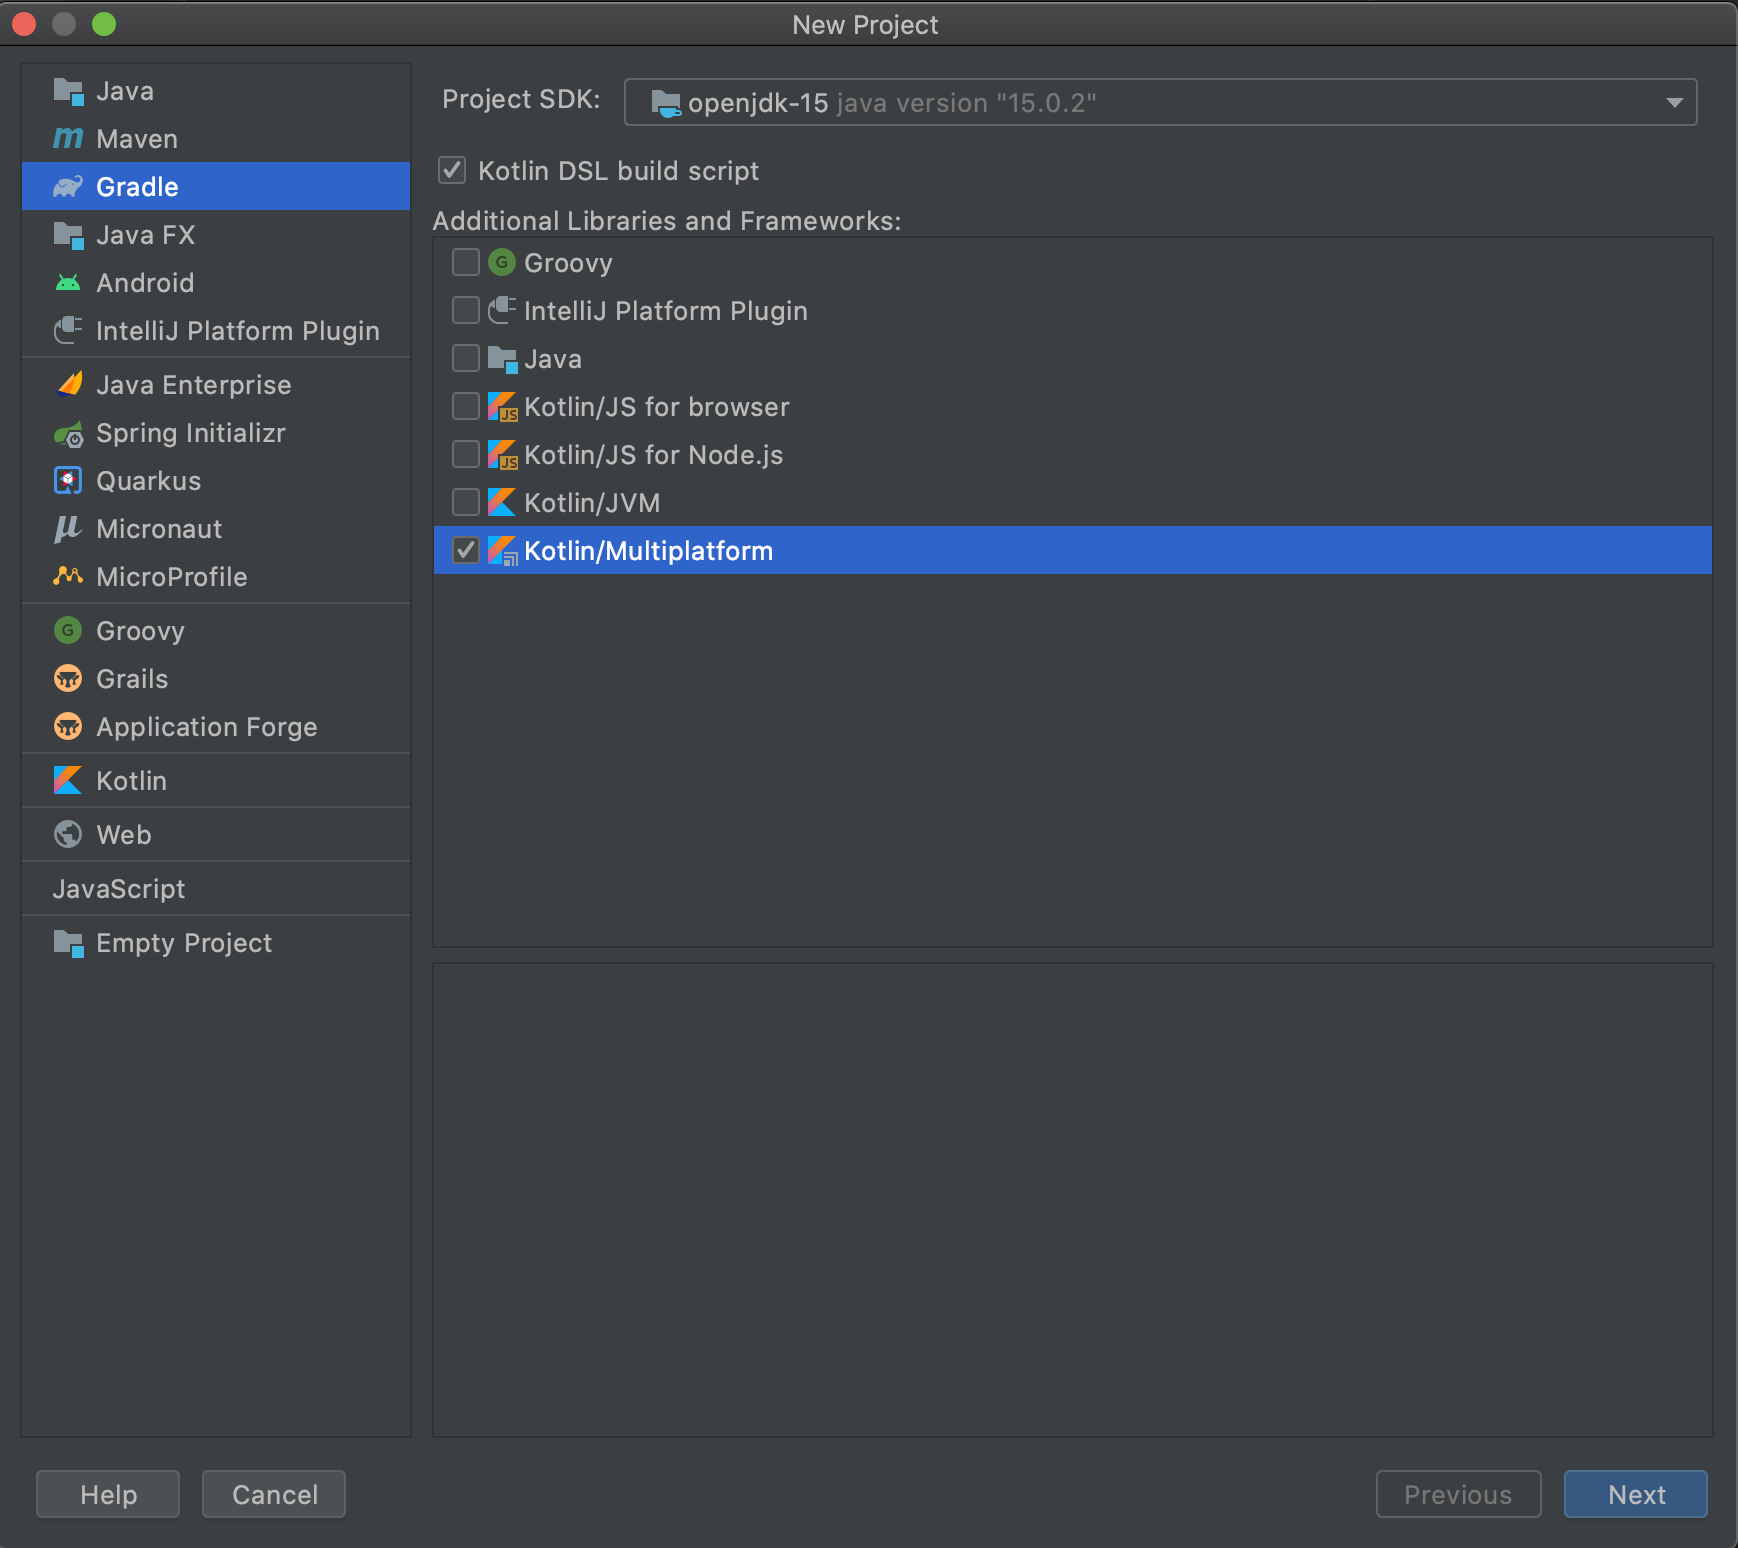Viewport: 1738px width, 1548px height.
Task: Select Empty Project in the sidebar
Action: pos(183,943)
